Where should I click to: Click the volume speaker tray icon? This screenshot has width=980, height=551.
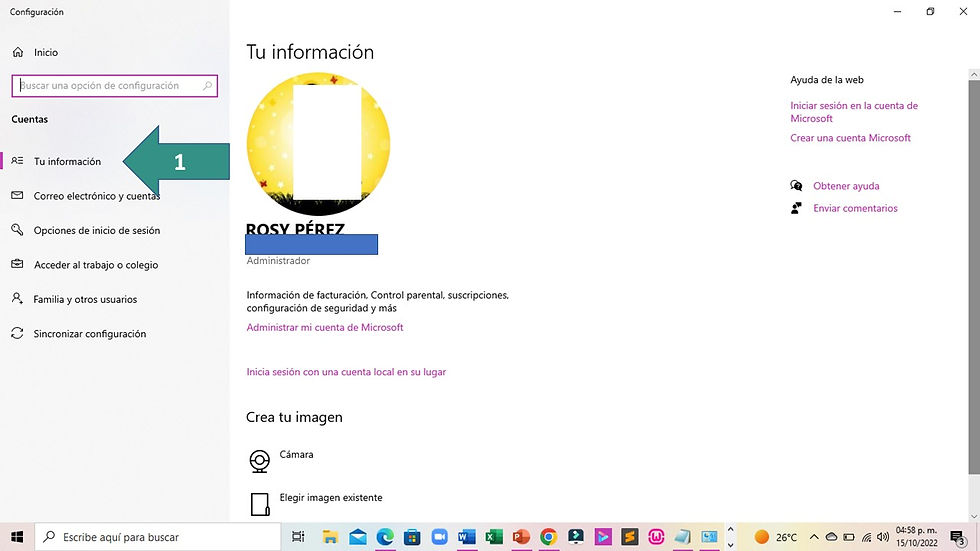(x=883, y=537)
